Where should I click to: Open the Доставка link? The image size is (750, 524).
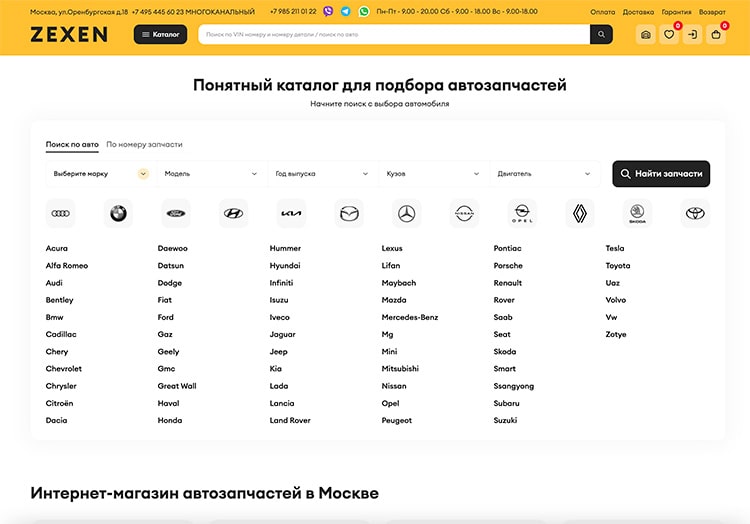(638, 12)
